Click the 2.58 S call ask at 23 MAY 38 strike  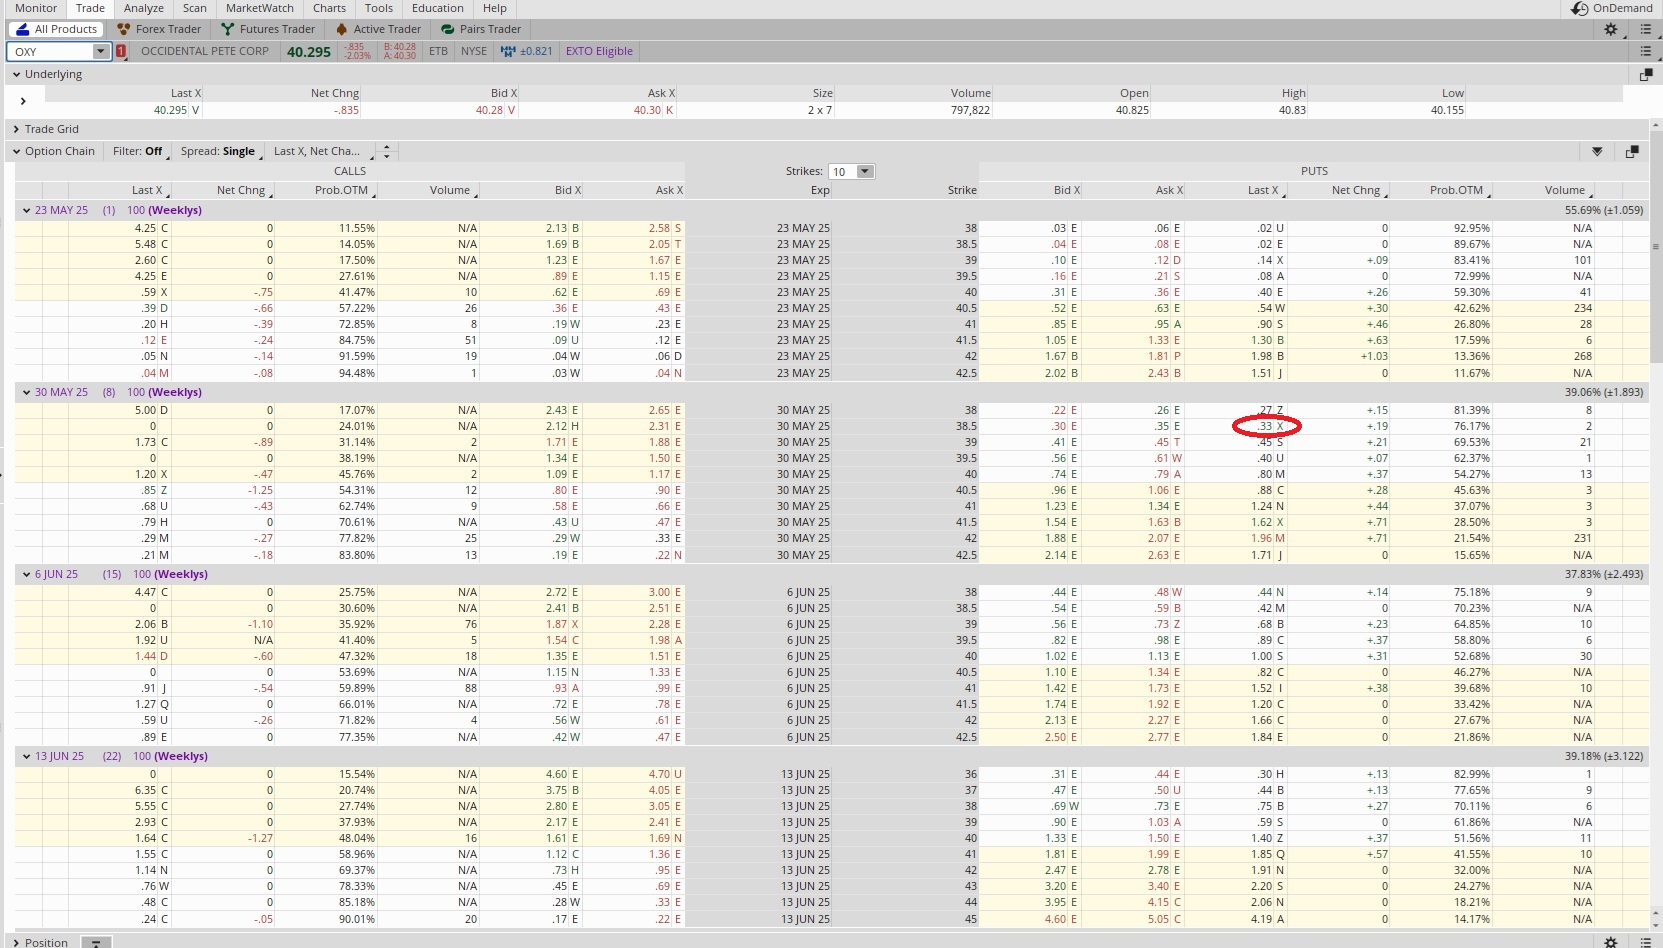click(x=665, y=228)
